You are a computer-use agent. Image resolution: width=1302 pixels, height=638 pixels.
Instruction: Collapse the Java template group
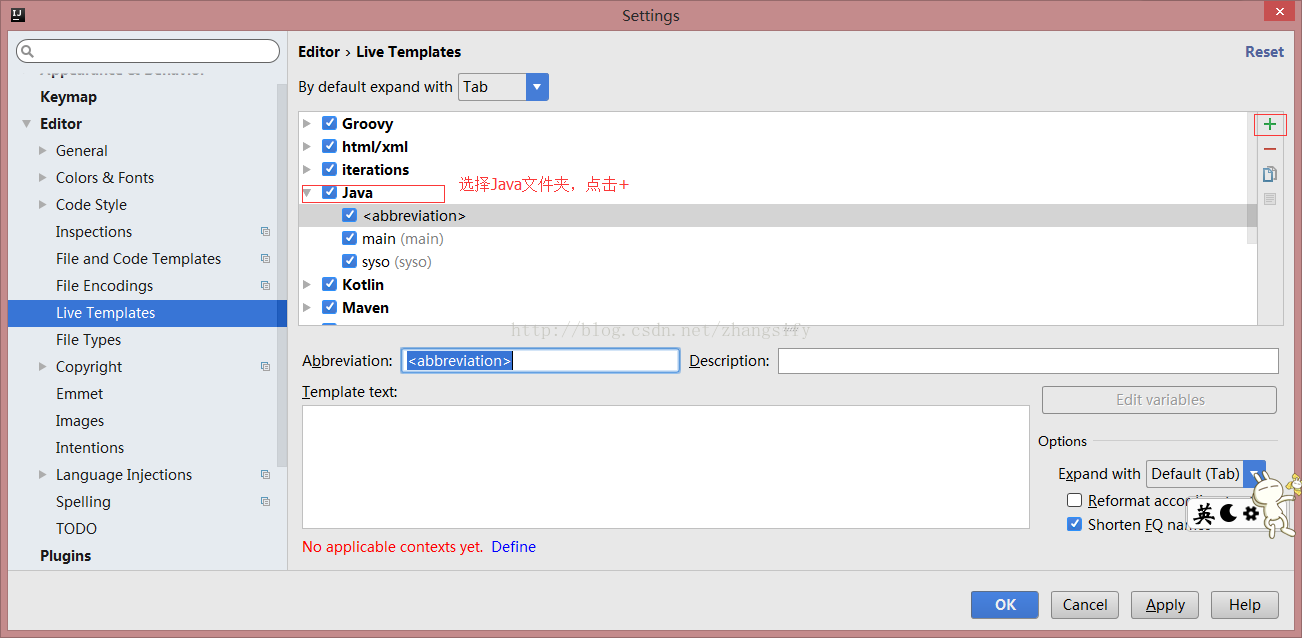307,193
